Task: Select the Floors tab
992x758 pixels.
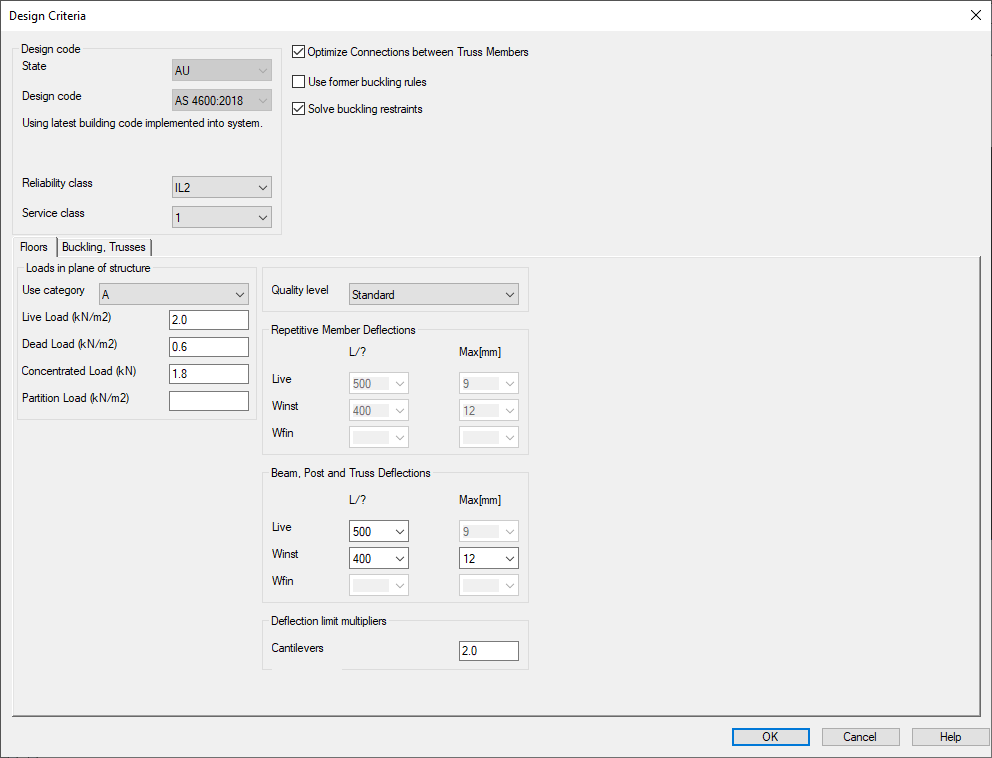Action: click(x=34, y=247)
